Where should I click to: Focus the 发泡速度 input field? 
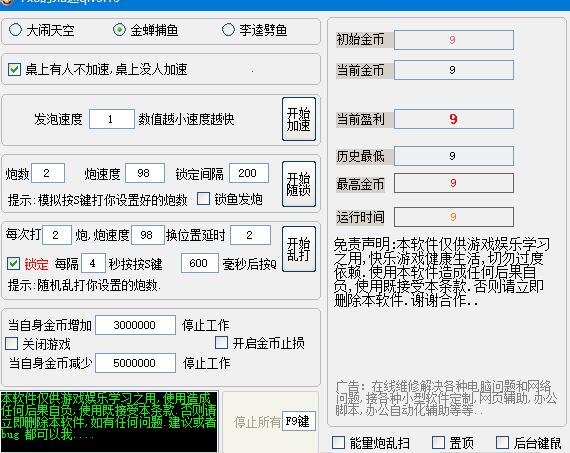click(x=112, y=119)
